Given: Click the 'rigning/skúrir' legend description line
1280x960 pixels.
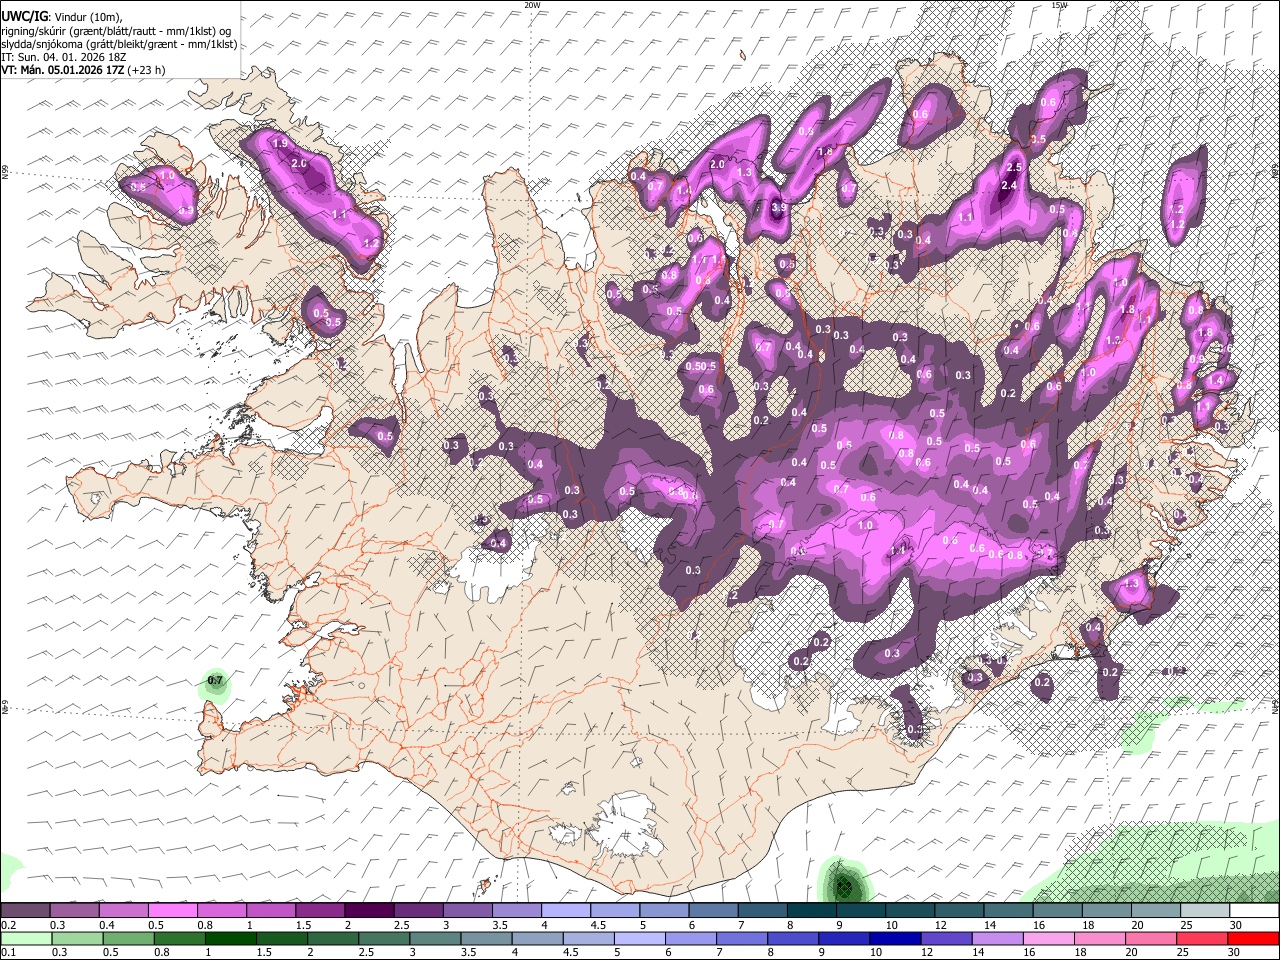Looking at the screenshot, I should click(x=118, y=30).
